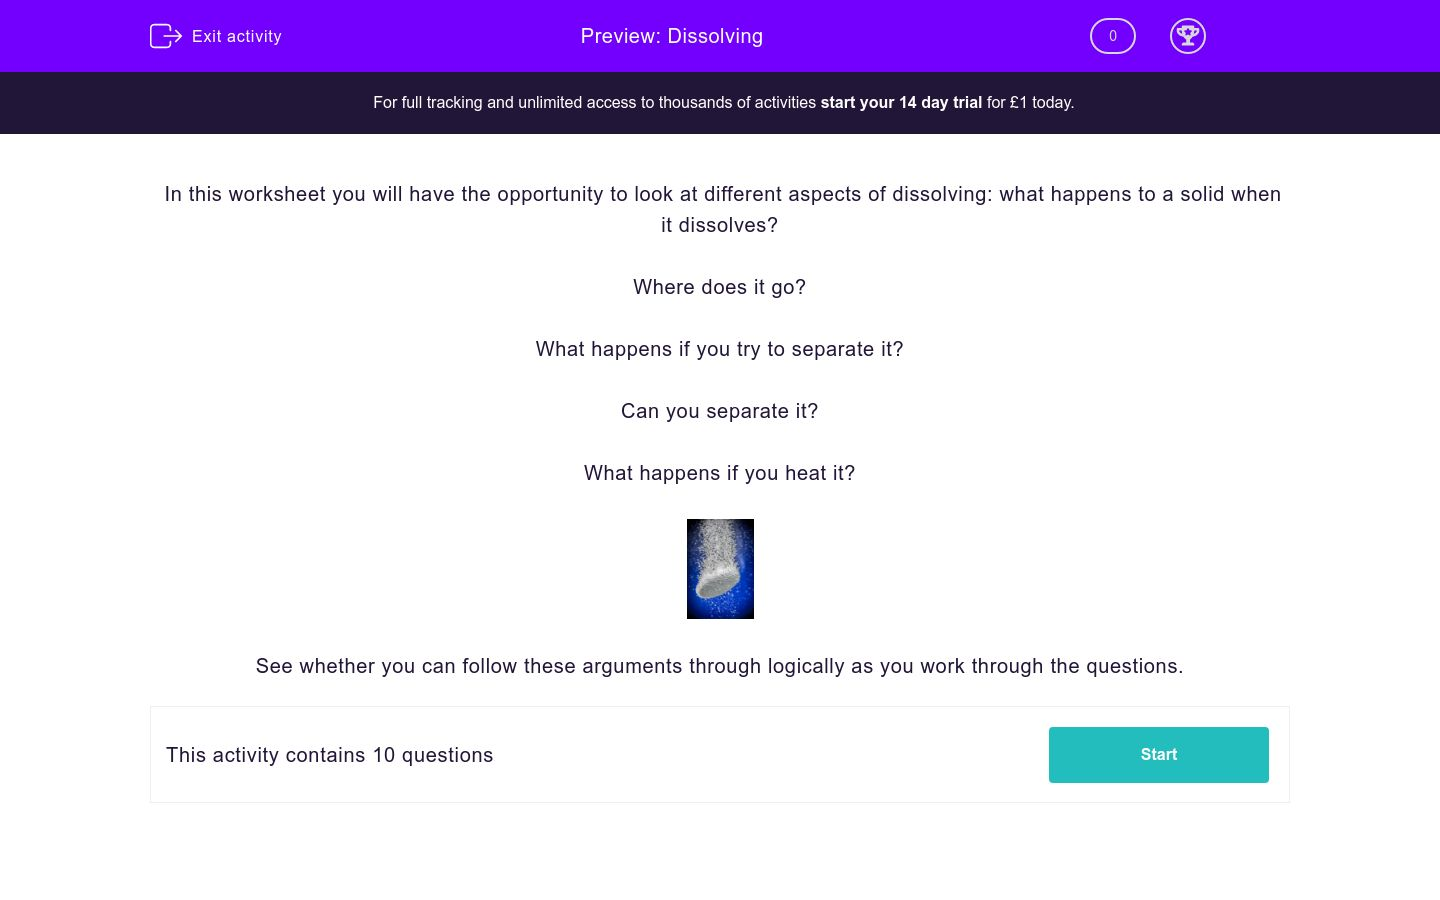This screenshot has width=1440, height=900.
Task: Click 'What happens if you heat it?' text
Action: click(x=719, y=473)
